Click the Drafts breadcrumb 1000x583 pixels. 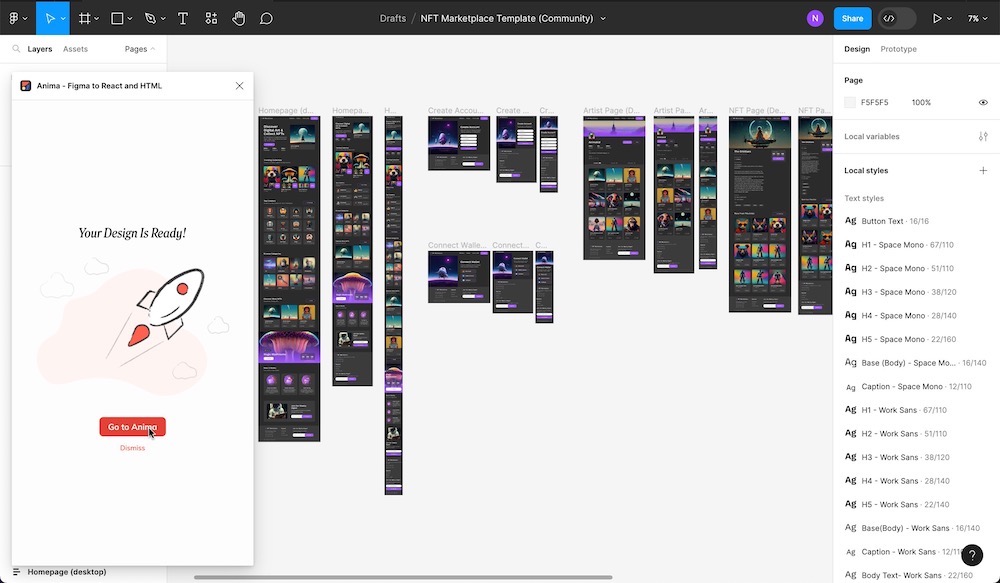point(393,18)
